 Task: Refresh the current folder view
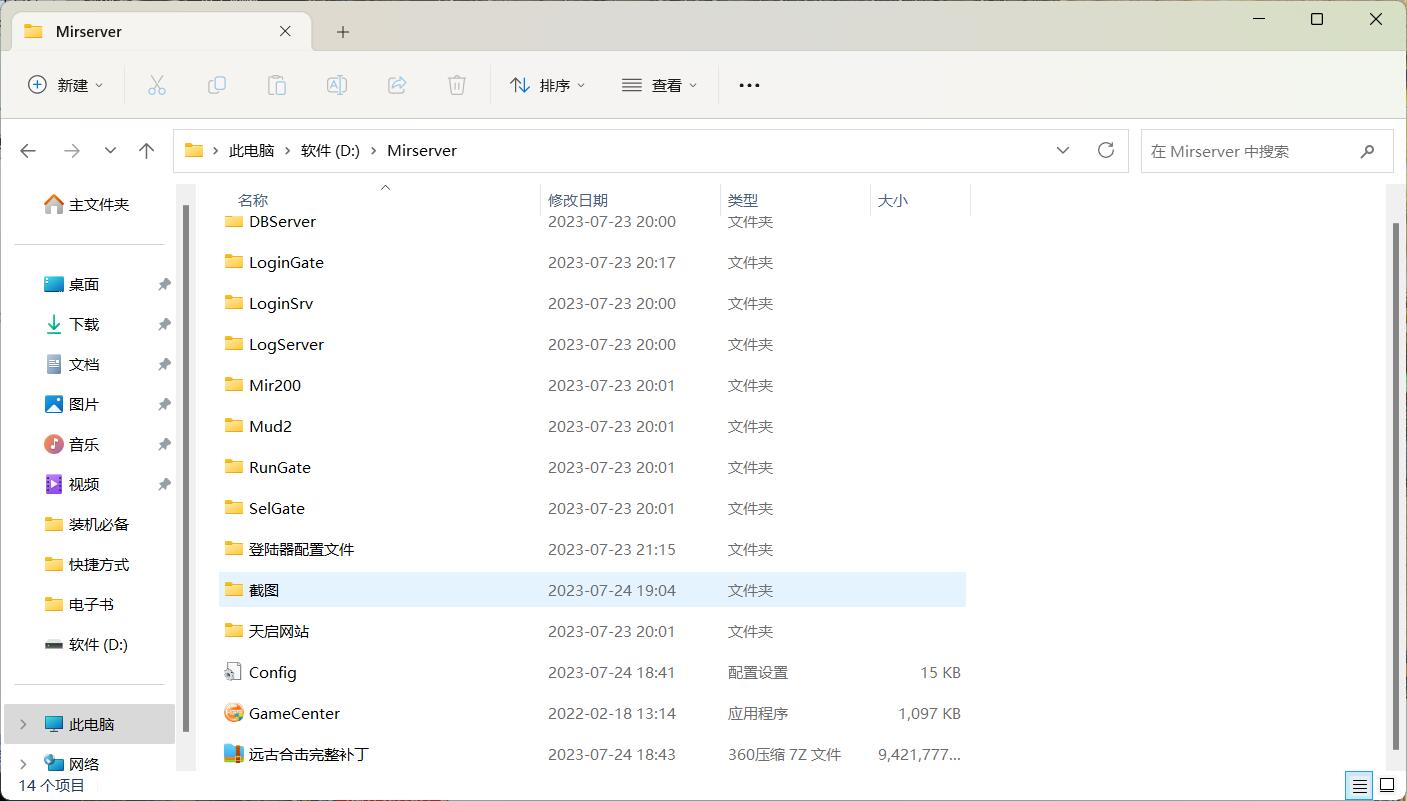click(x=1105, y=150)
